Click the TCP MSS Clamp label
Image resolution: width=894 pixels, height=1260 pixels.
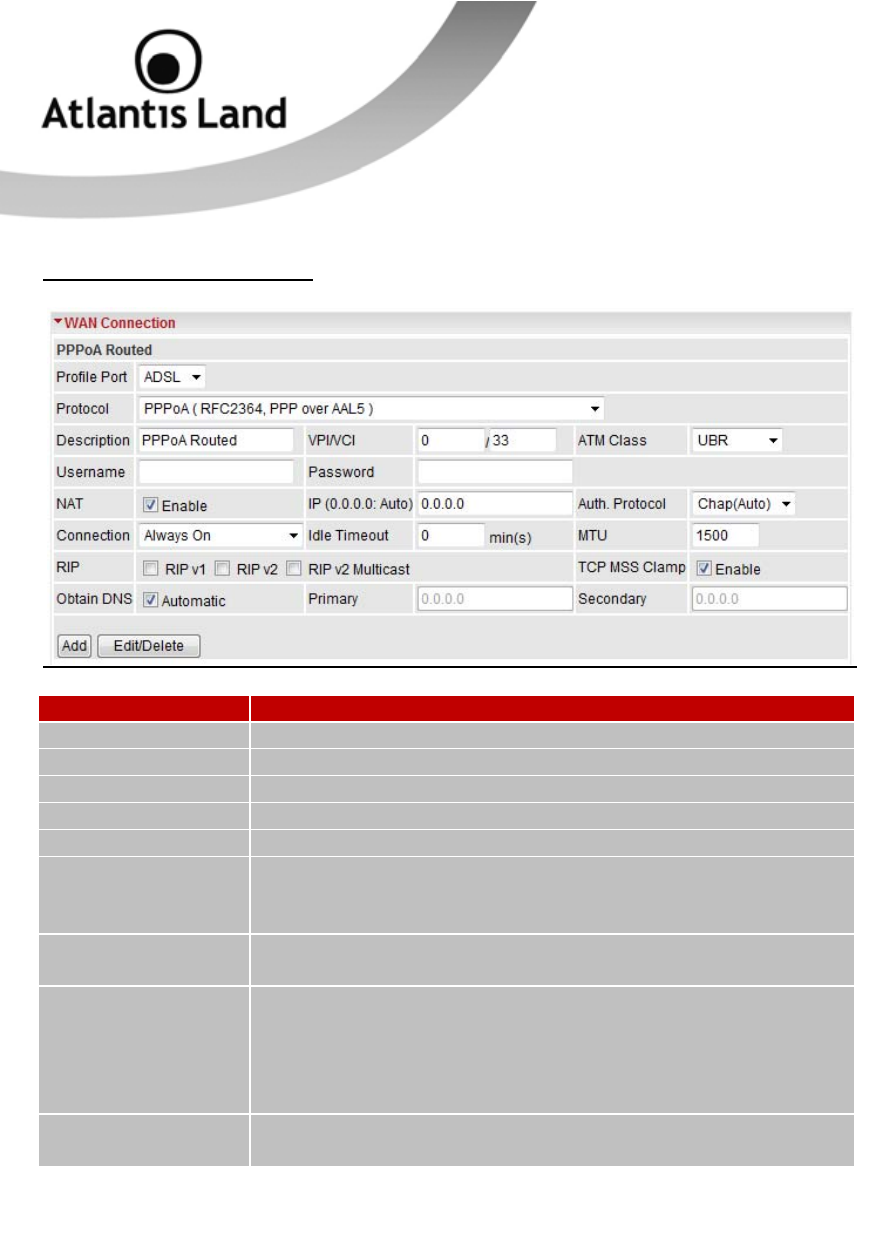tap(632, 567)
